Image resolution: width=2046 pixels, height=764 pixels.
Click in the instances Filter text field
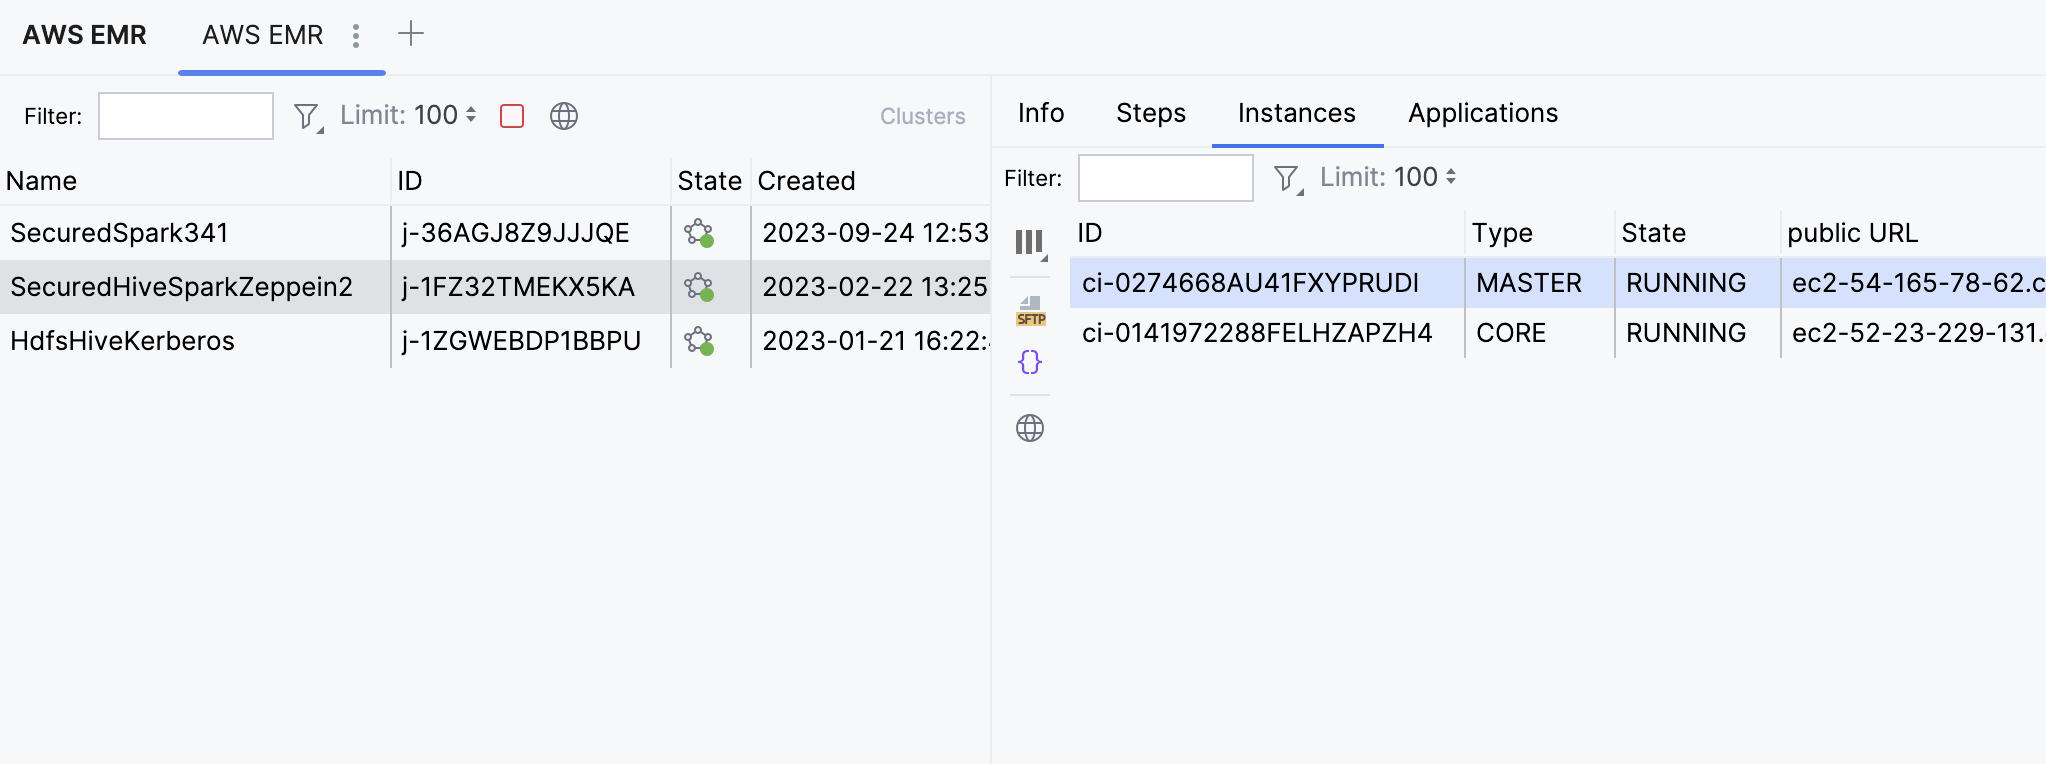[x=1165, y=178]
